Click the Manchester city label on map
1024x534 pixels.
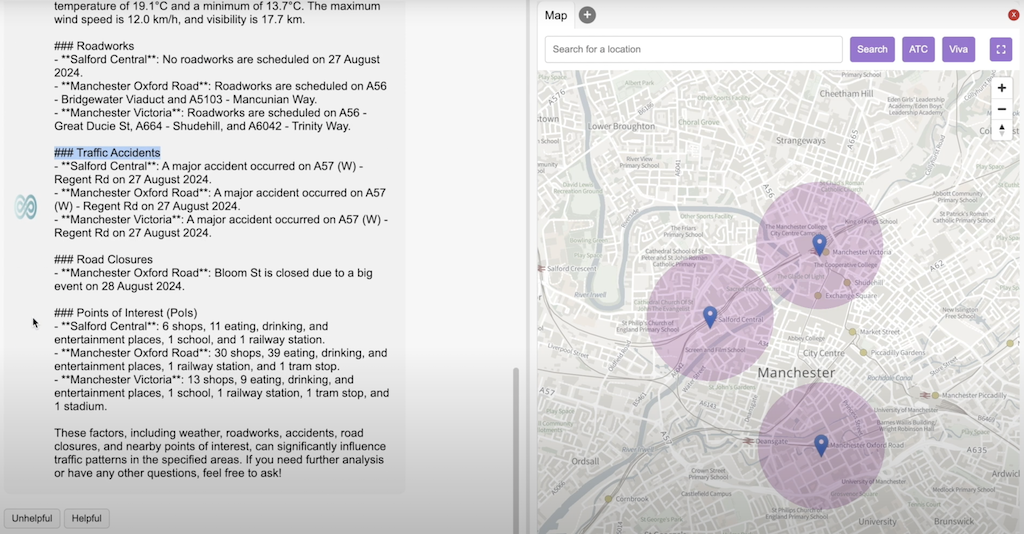[796, 373]
